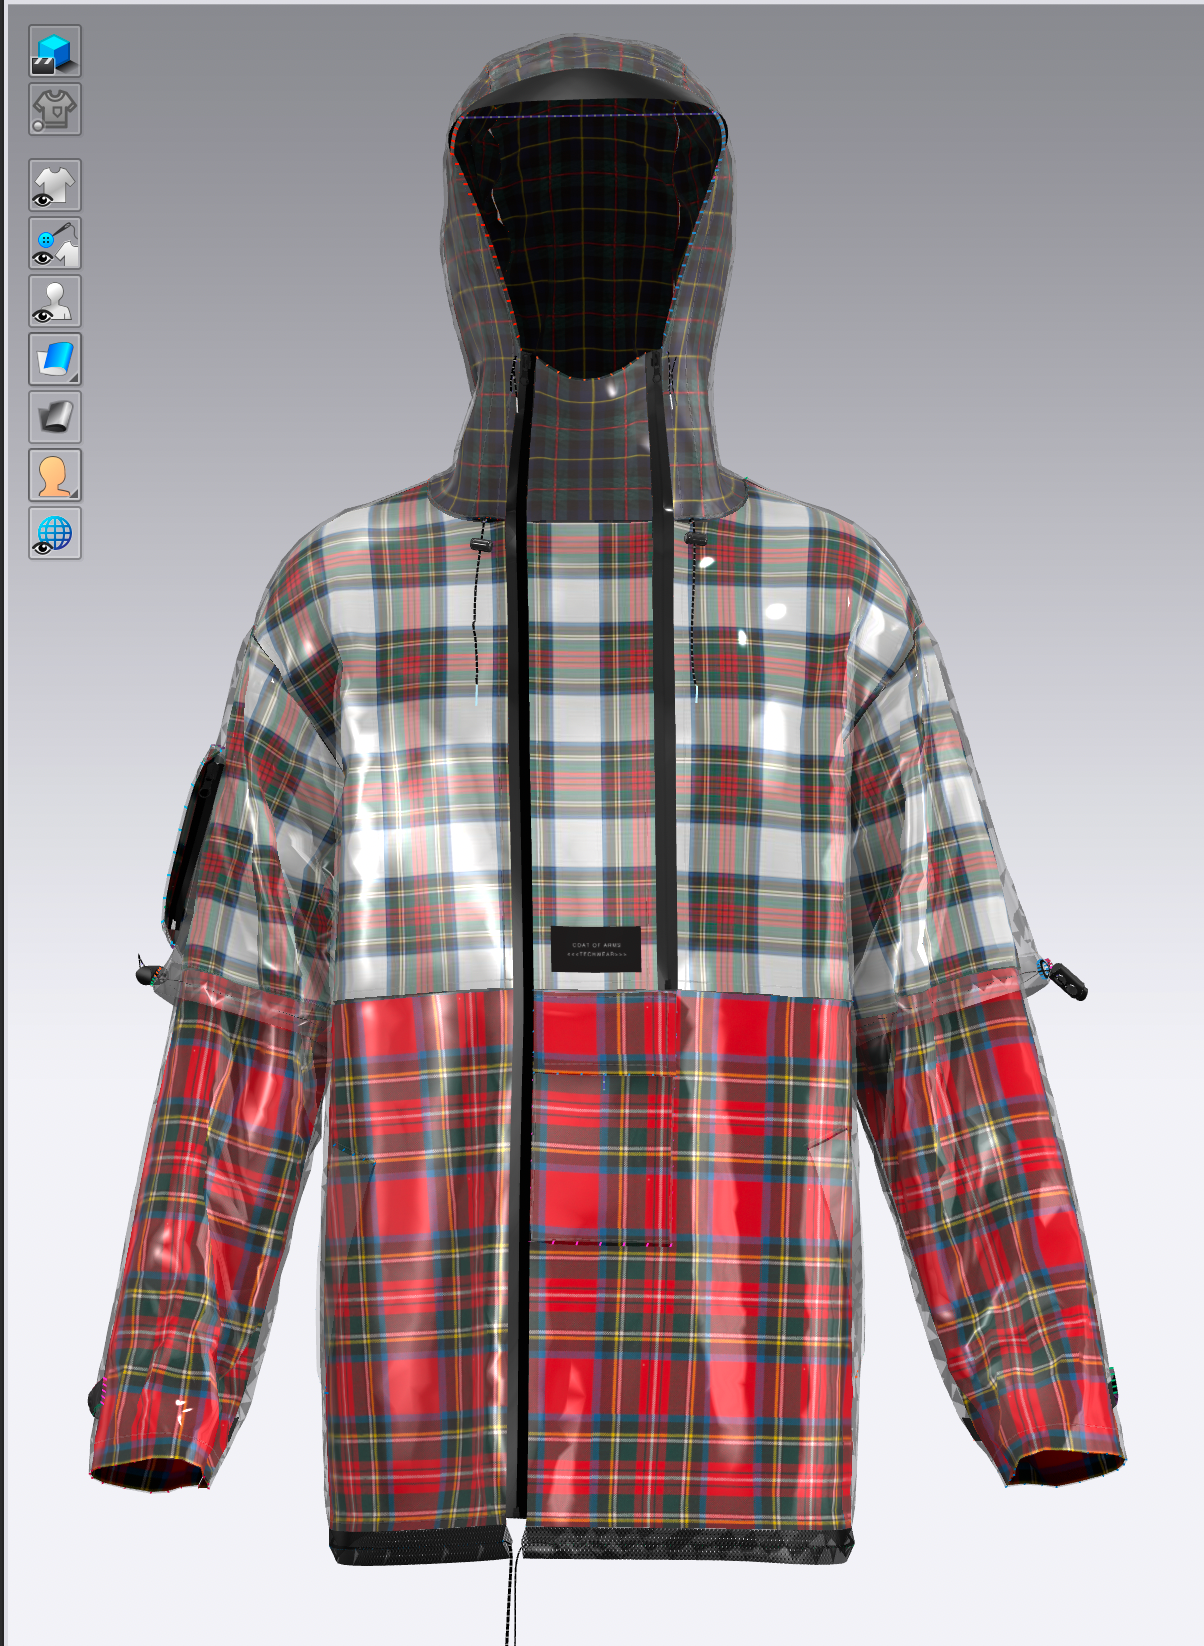Toggle Show 3D Attachments button-and-needle visibility

tap(55, 243)
